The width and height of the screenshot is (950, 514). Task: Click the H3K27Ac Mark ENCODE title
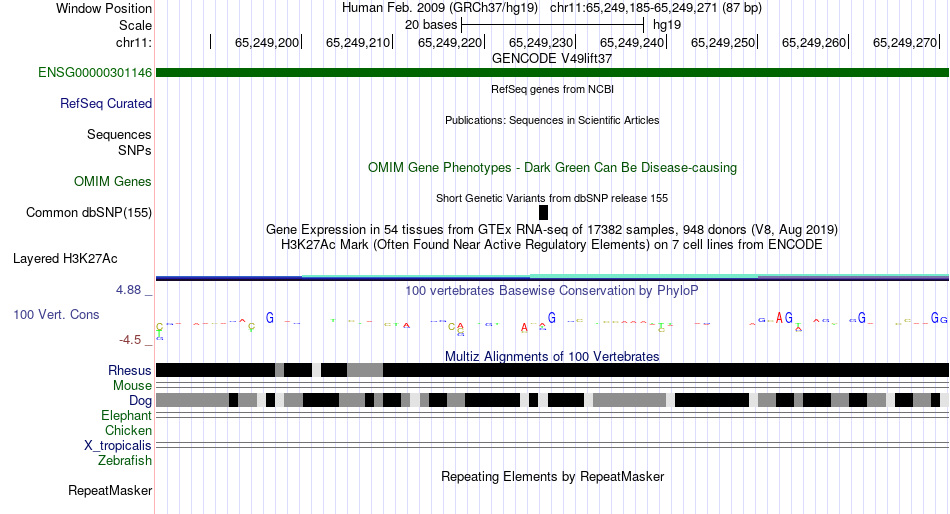click(552, 245)
